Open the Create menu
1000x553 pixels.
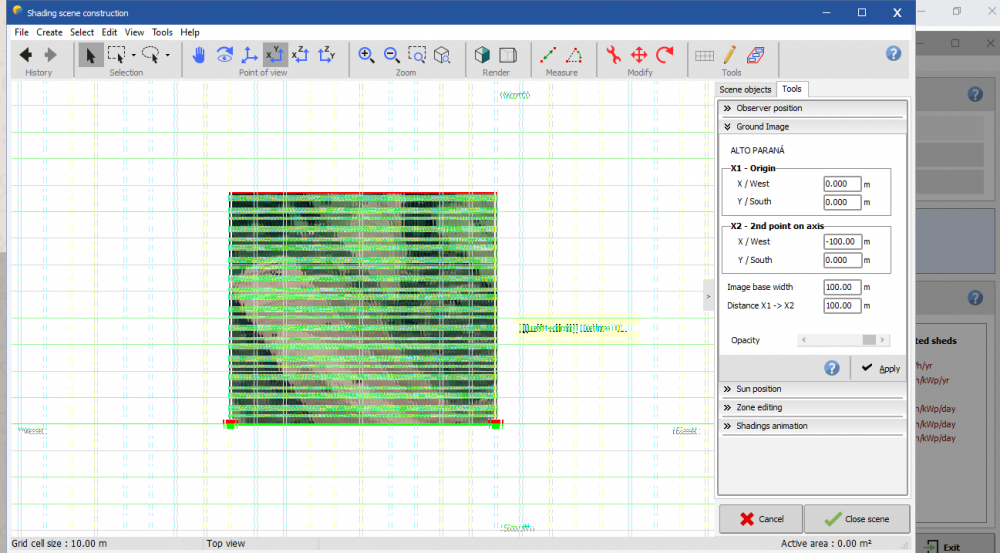[x=49, y=33]
